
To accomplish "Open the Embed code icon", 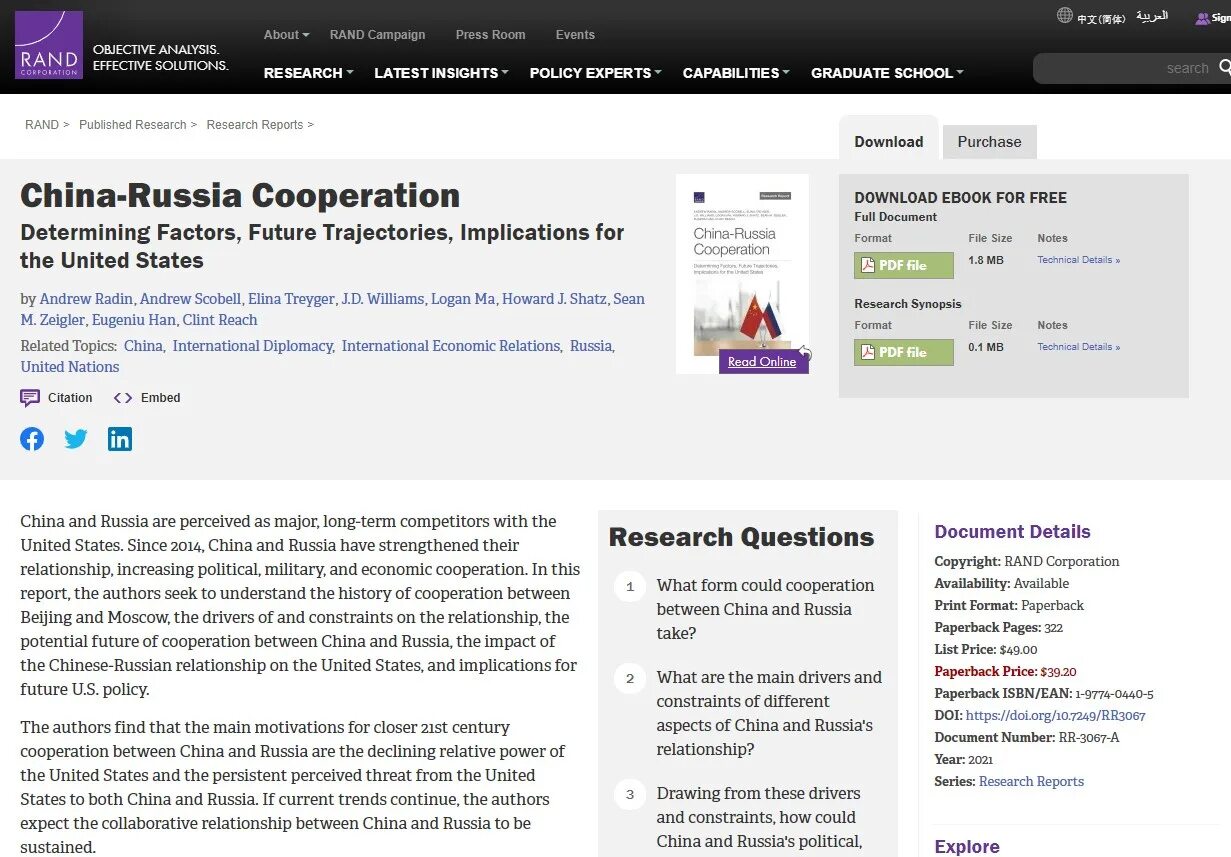I will tap(123, 398).
